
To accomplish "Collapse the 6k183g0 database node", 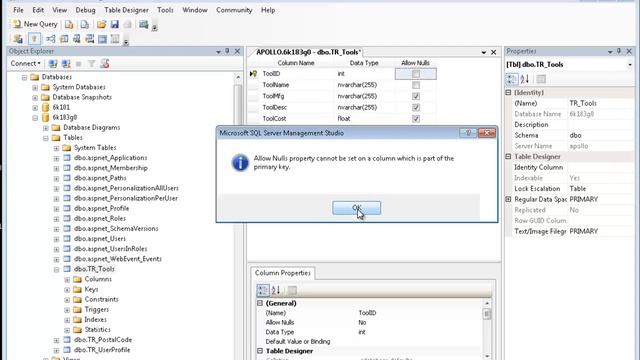I will pos(35,118).
